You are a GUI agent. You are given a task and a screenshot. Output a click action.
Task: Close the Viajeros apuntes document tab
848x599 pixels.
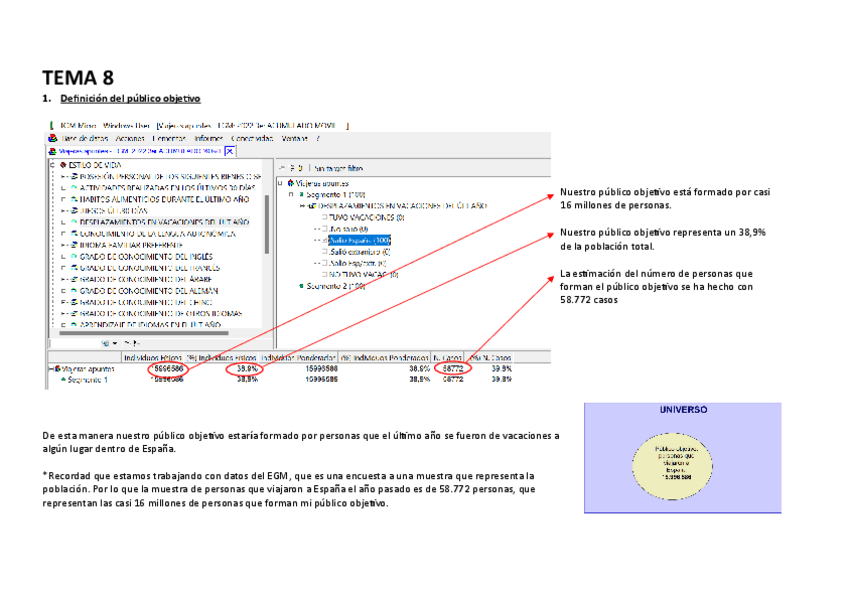click(230, 151)
